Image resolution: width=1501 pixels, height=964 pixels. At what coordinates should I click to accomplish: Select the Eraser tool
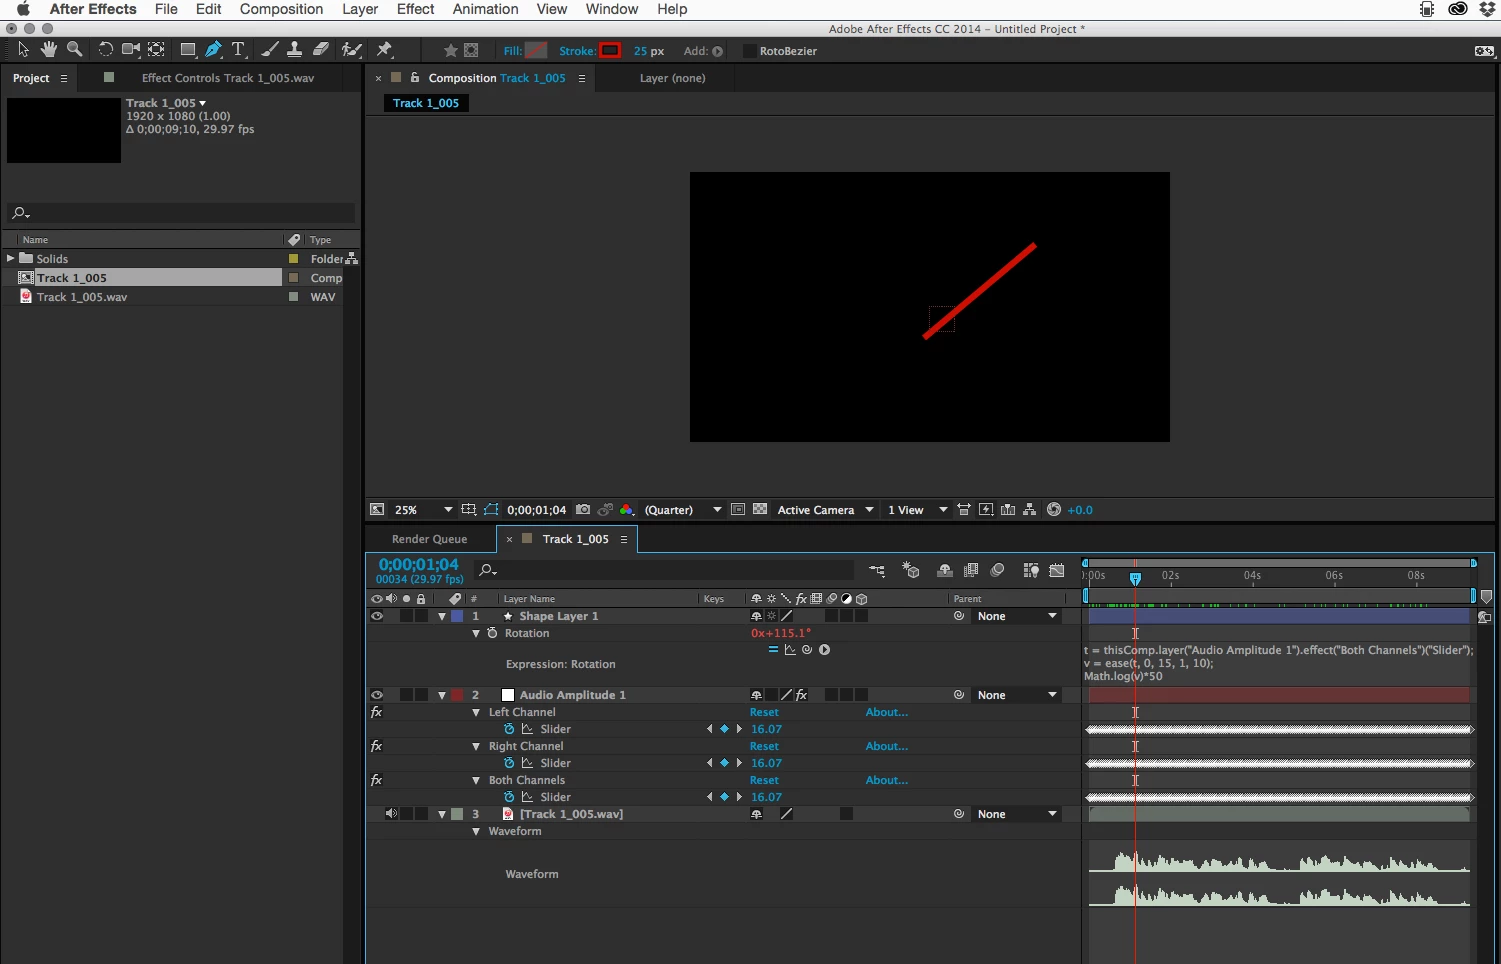click(321, 49)
